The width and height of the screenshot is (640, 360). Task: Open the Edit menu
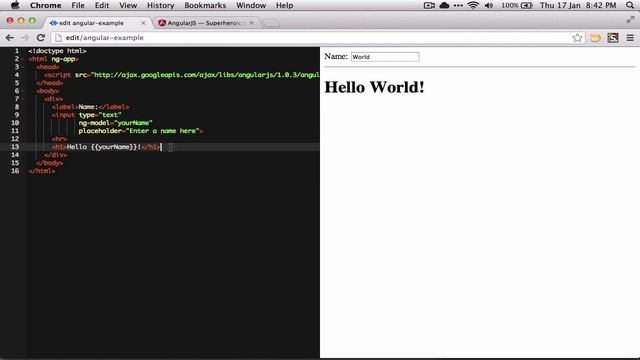click(102, 5)
